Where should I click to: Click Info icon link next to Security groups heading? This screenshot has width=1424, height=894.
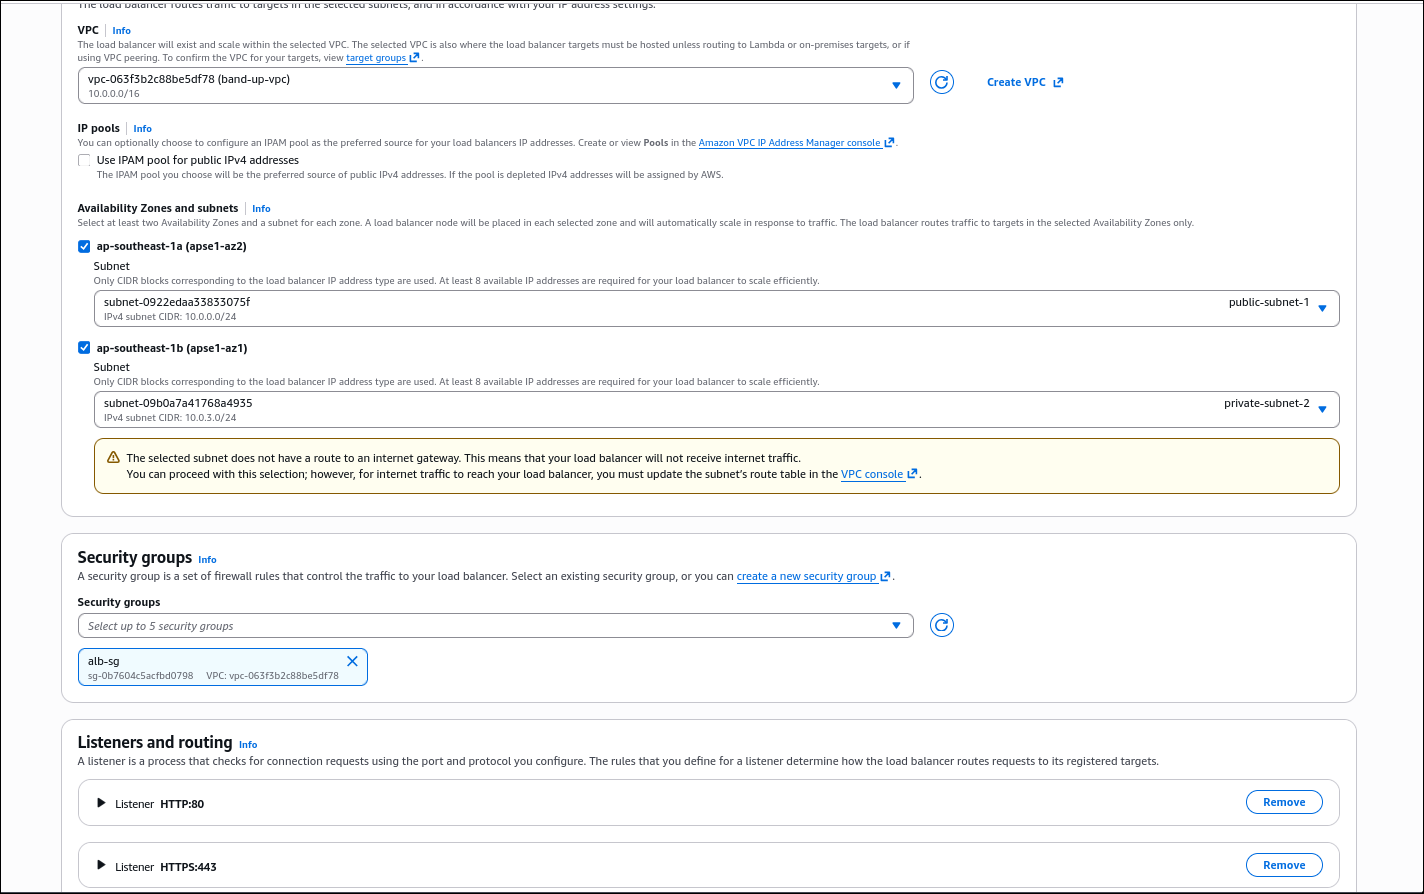coord(207,560)
